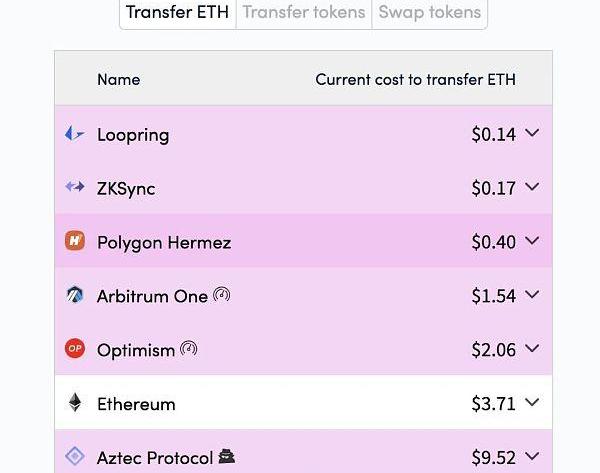Click the Aztec Protocol diamond icon
The image size is (600, 473).
click(x=75, y=456)
